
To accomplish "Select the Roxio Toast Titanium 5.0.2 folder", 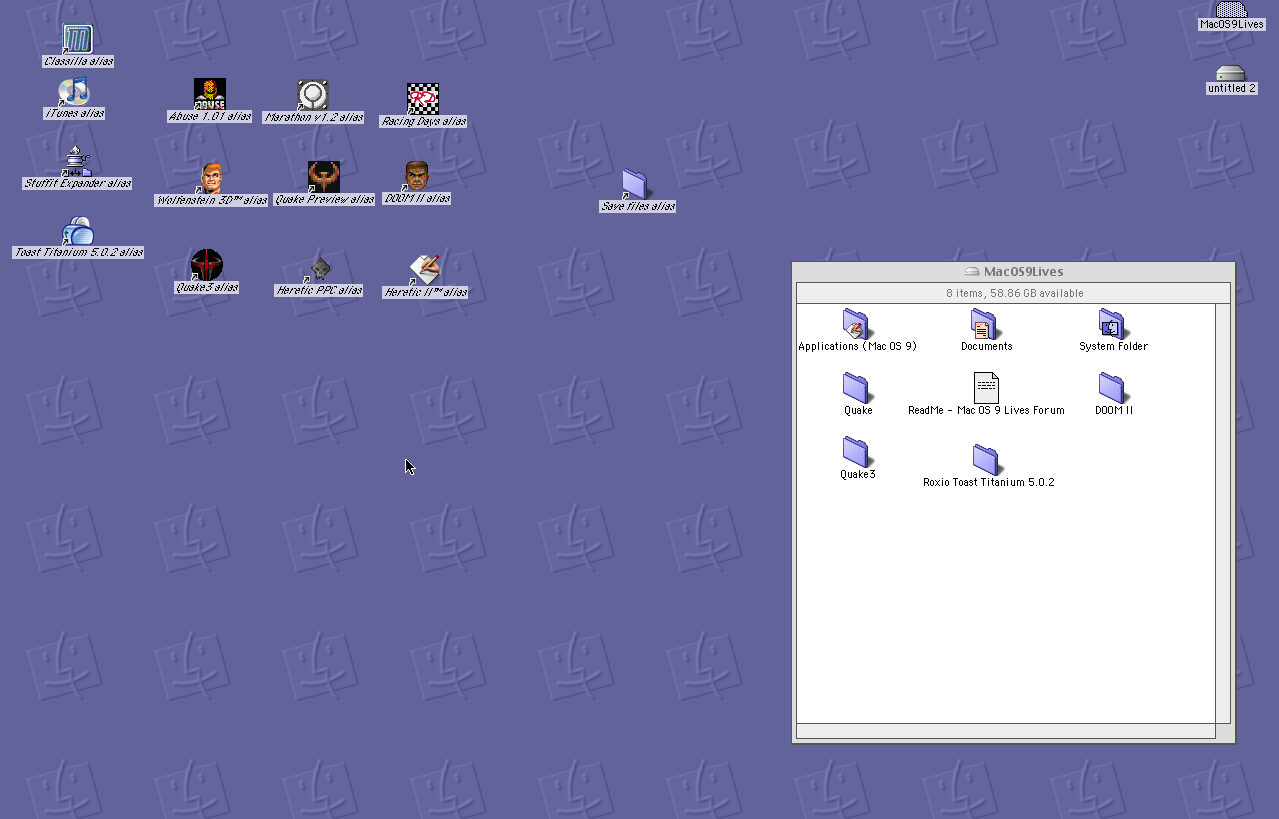I will point(986,460).
